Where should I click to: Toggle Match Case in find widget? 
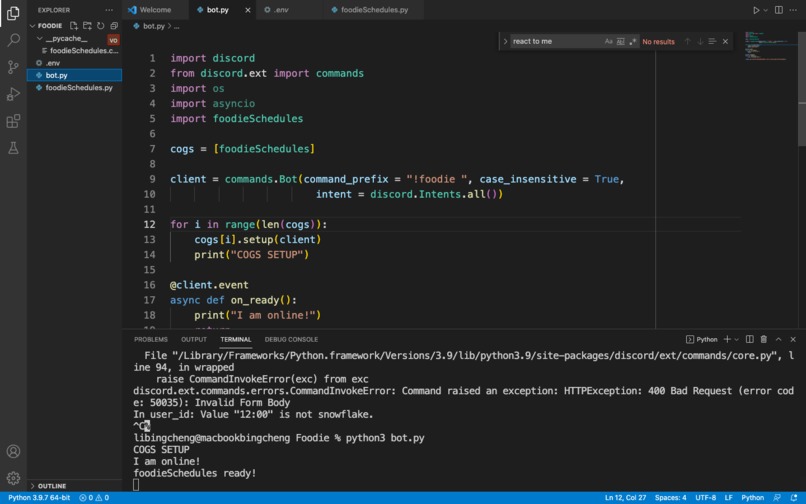click(x=609, y=42)
